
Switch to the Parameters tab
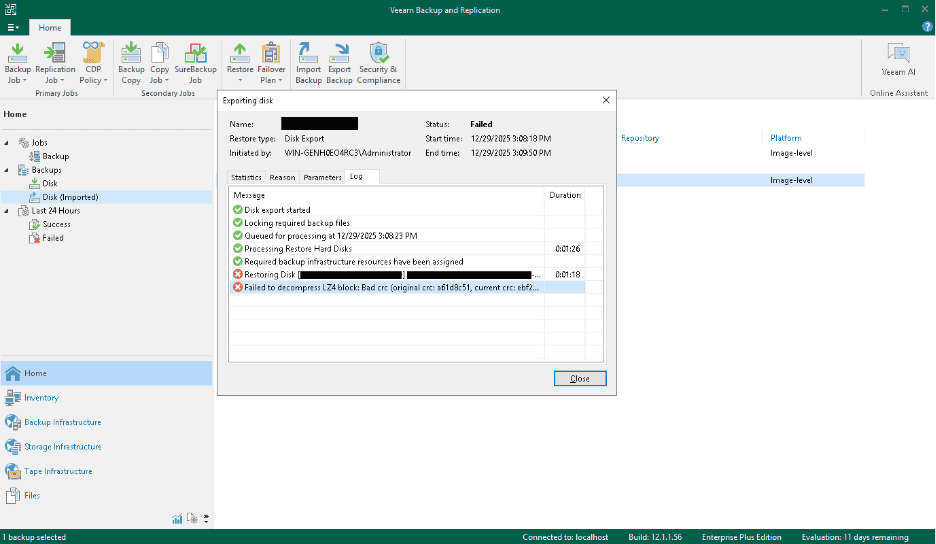(x=322, y=177)
